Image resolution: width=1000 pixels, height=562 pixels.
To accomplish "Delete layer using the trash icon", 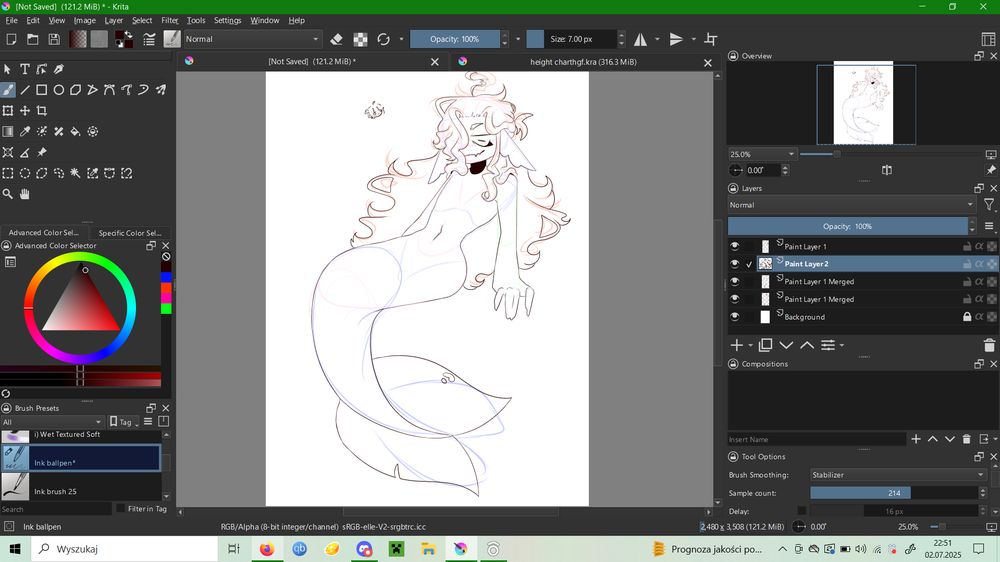I will pos(989,345).
